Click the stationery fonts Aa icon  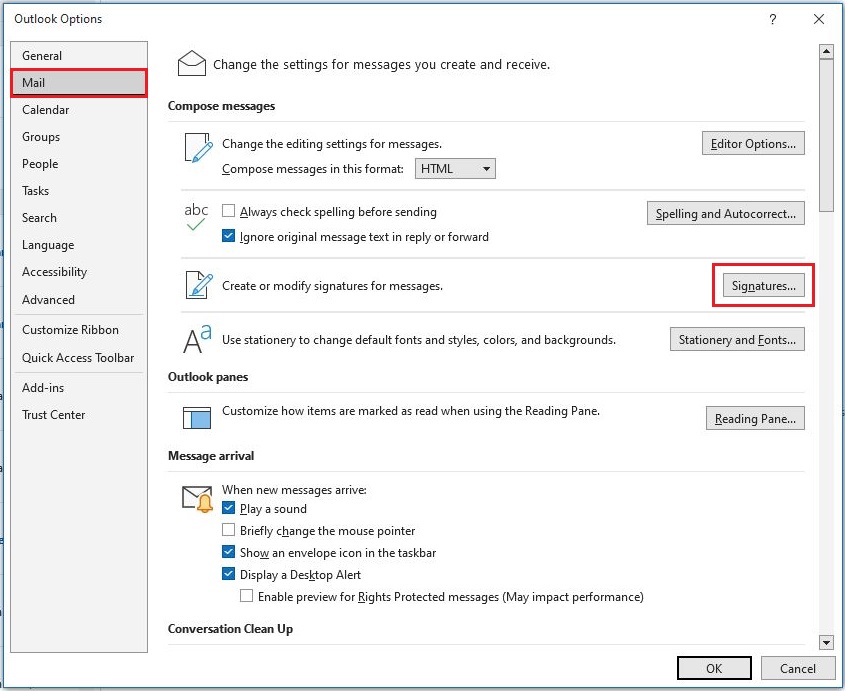coord(197,340)
